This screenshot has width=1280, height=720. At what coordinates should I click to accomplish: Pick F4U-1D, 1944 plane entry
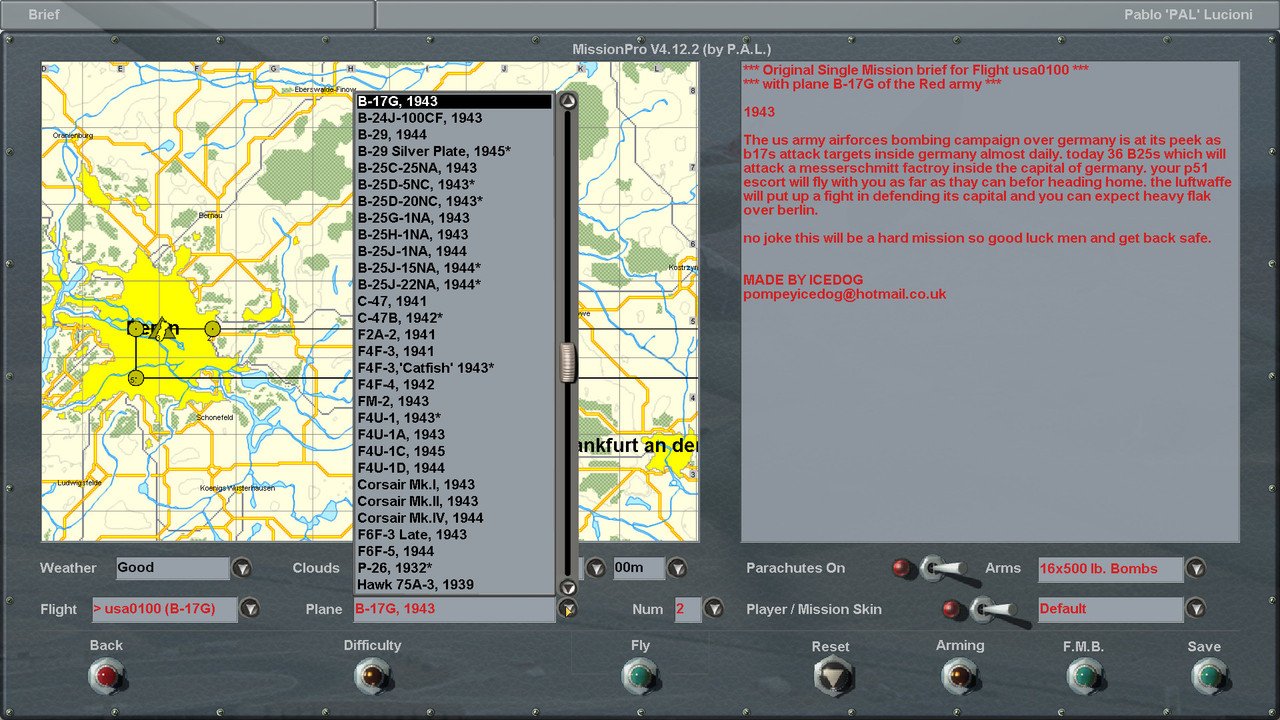tap(401, 468)
